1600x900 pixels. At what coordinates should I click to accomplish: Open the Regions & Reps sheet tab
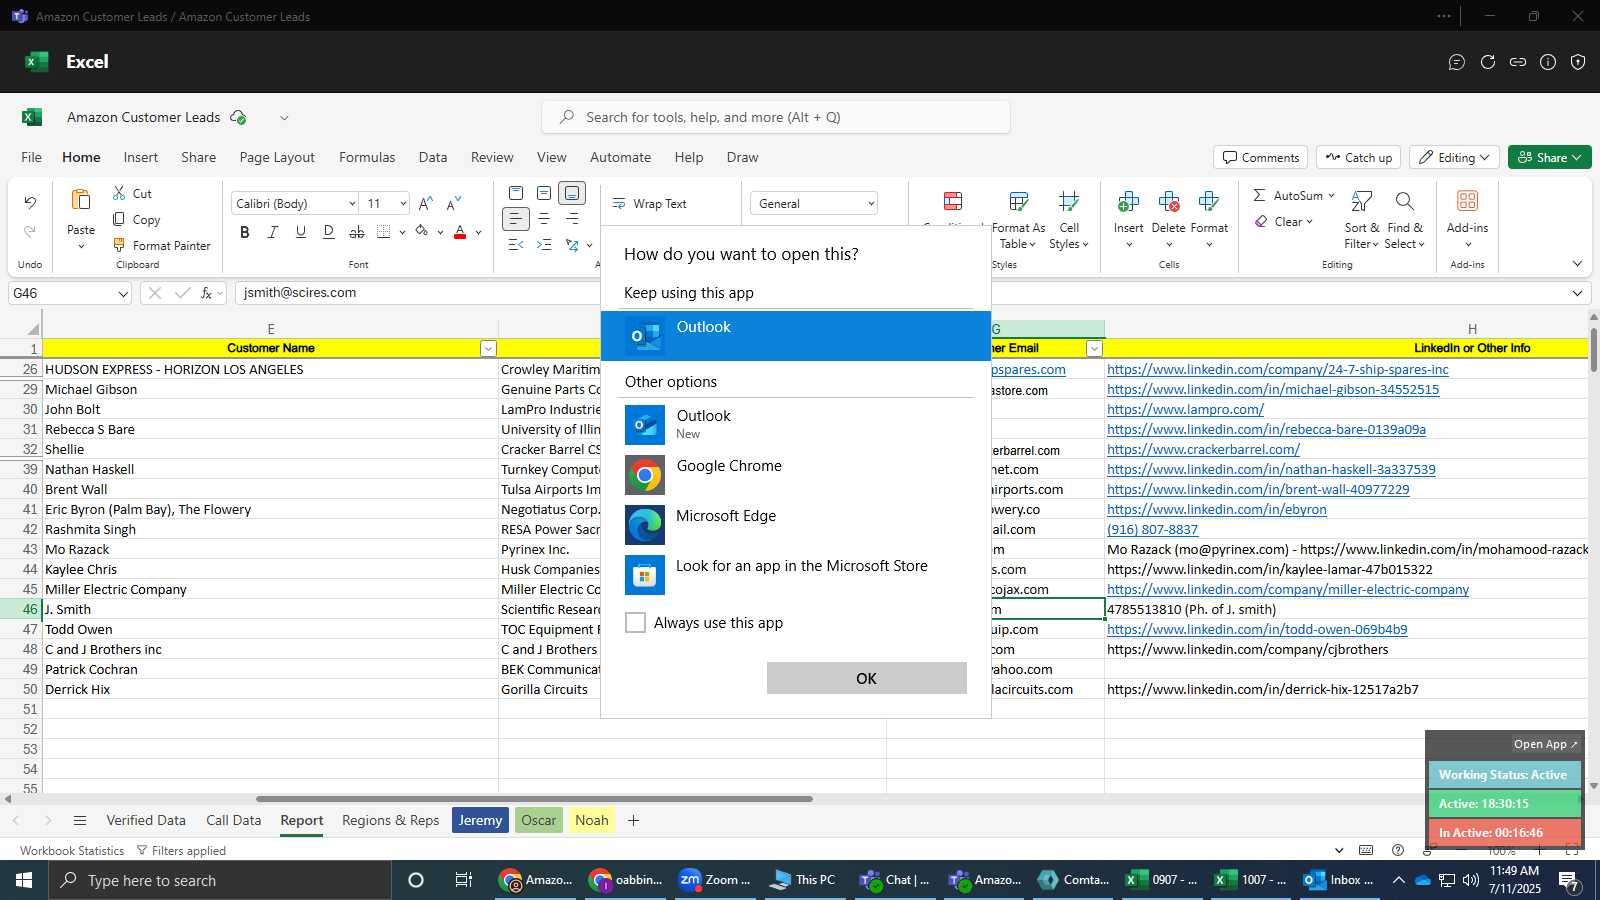pos(391,820)
